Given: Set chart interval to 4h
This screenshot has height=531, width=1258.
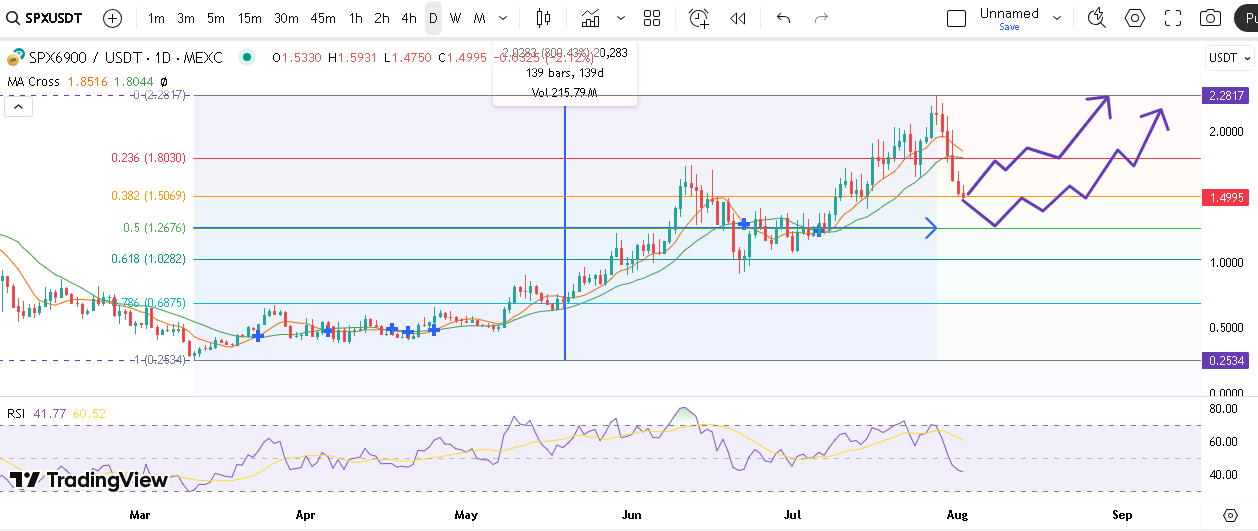Looking at the screenshot, I should (x=408, y=18).
